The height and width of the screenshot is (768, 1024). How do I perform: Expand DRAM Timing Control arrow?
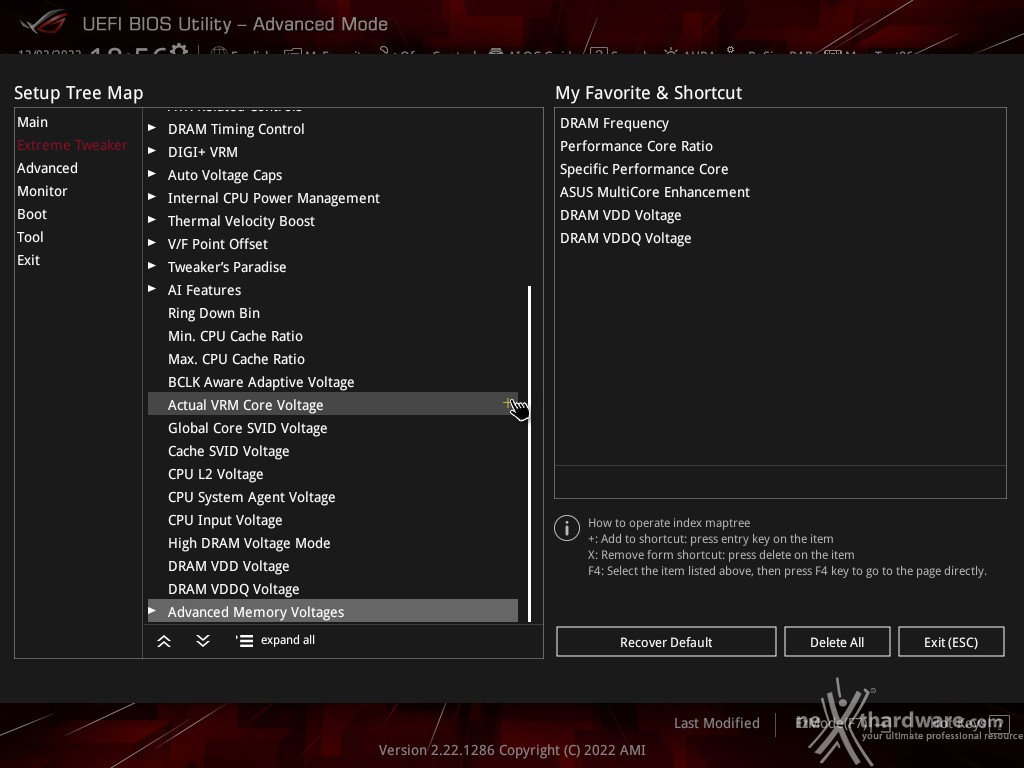click(152, 128)
